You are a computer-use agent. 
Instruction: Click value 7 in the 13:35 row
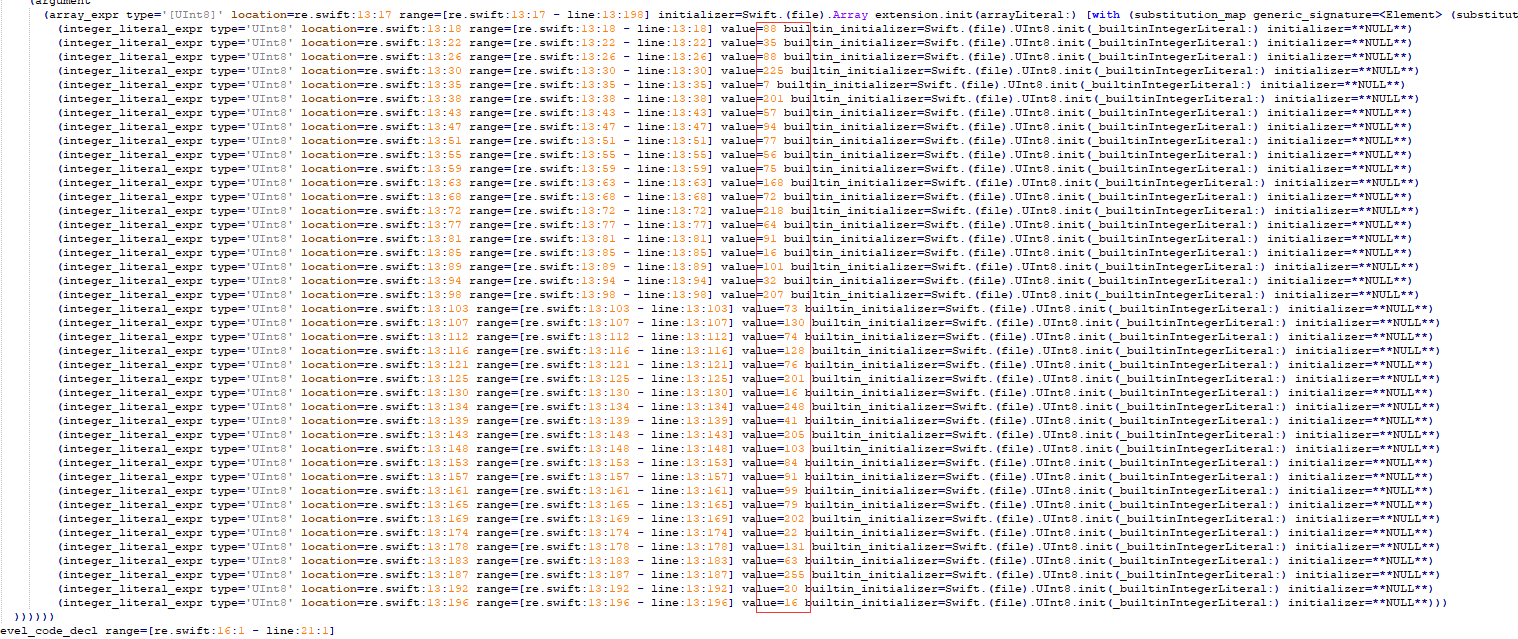(767, 85)
